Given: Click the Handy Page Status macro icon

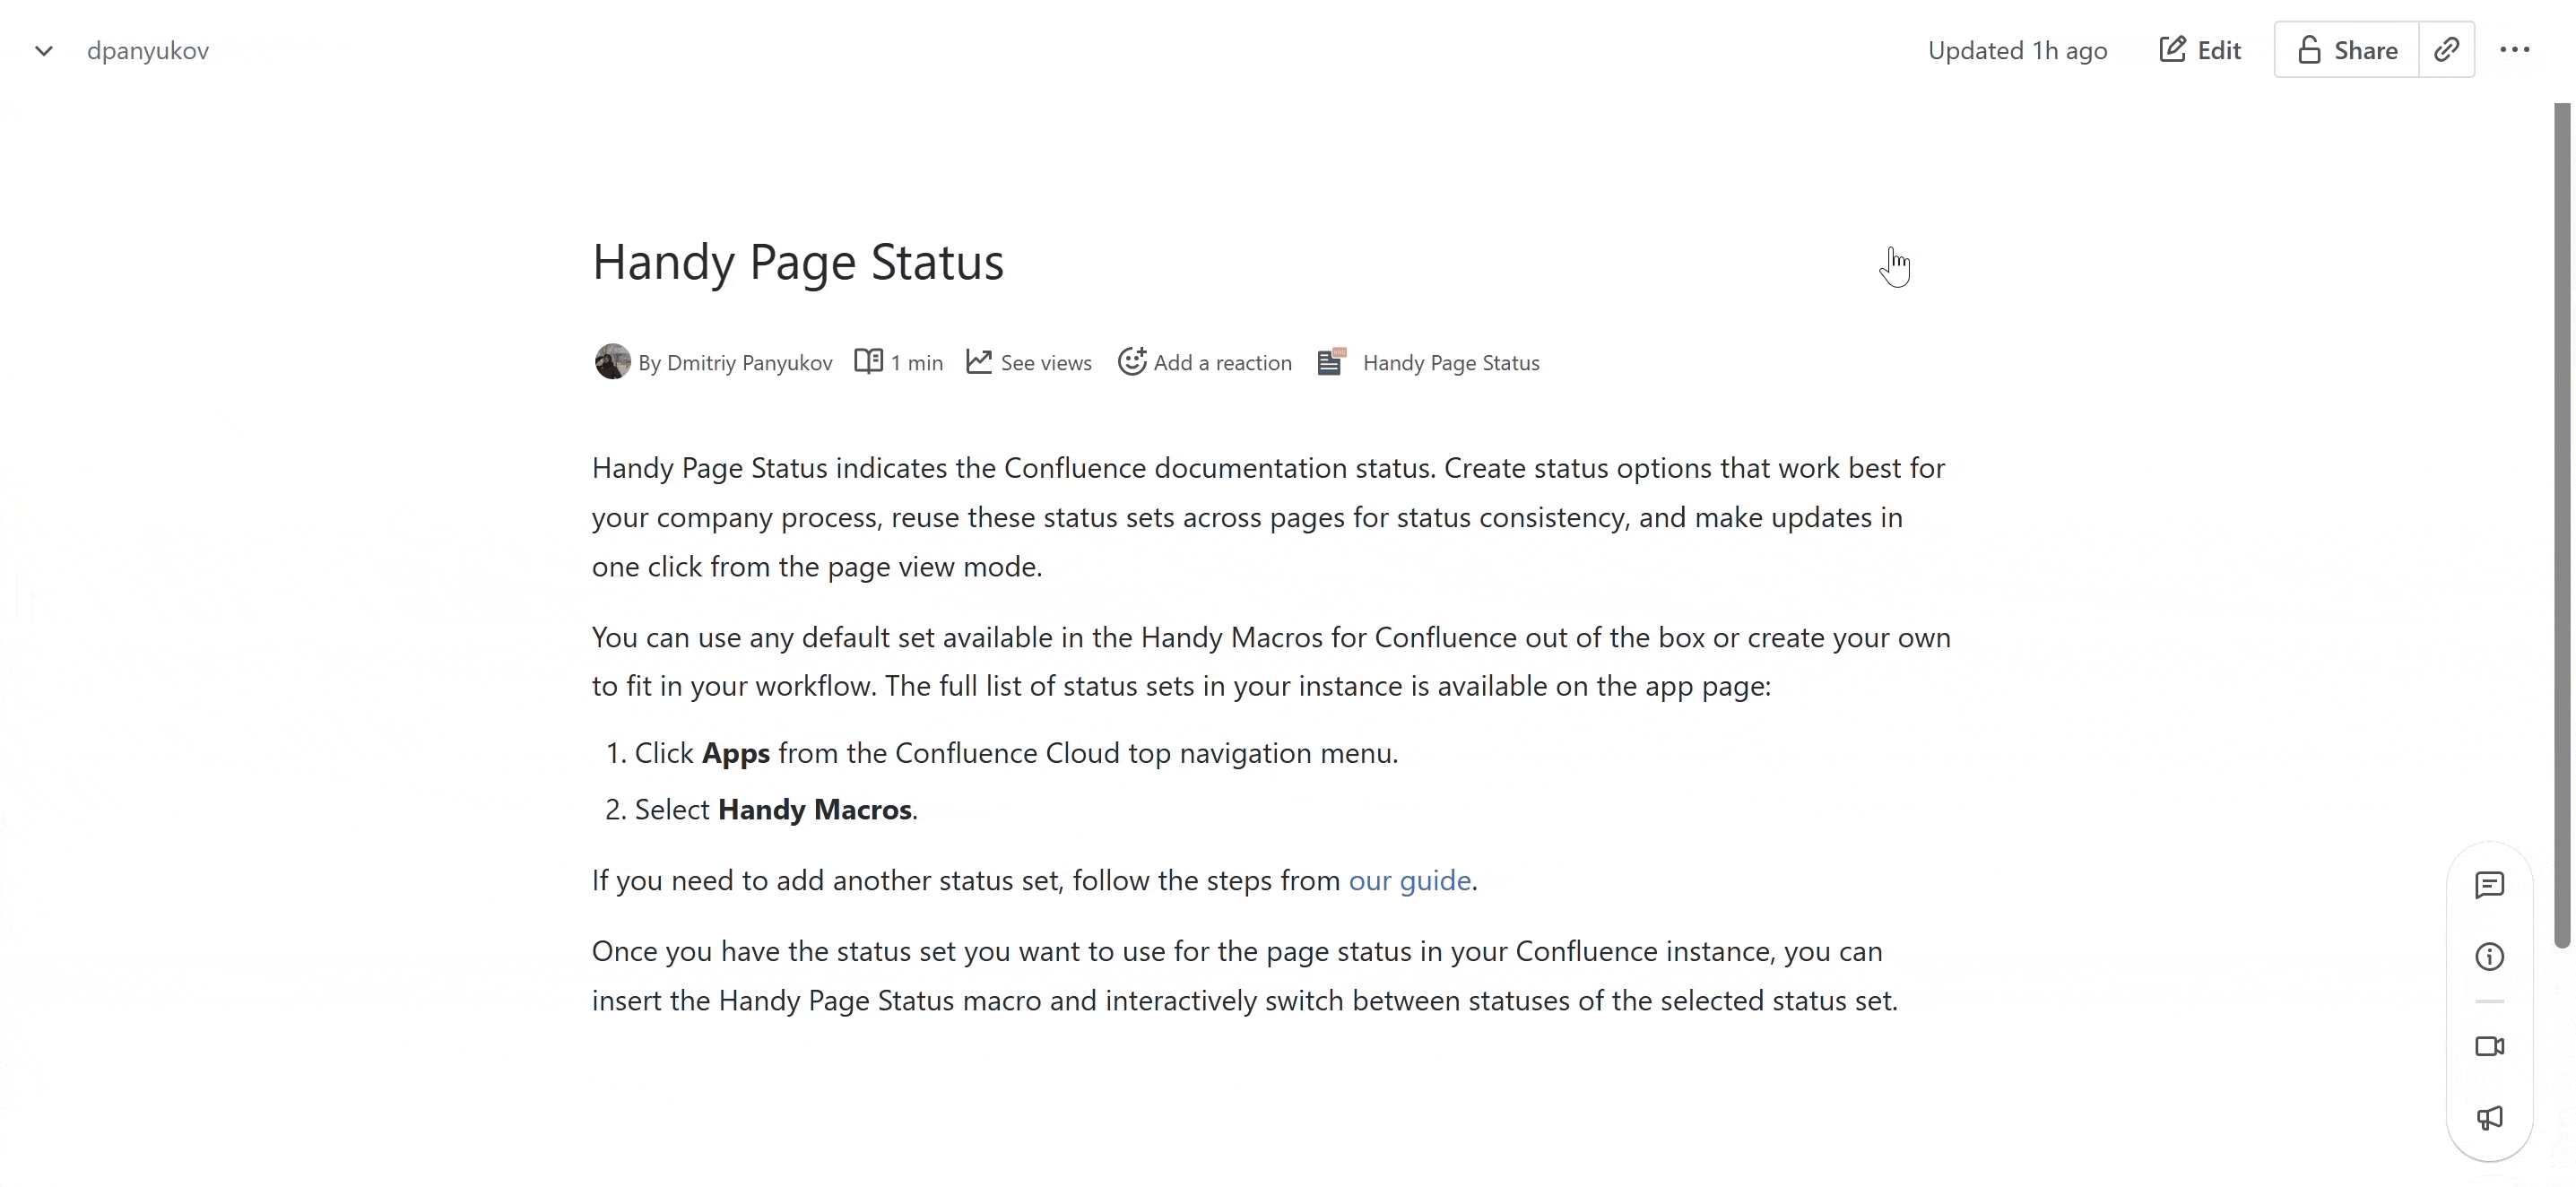Looking at the screenshot, I should point(1331,361).
